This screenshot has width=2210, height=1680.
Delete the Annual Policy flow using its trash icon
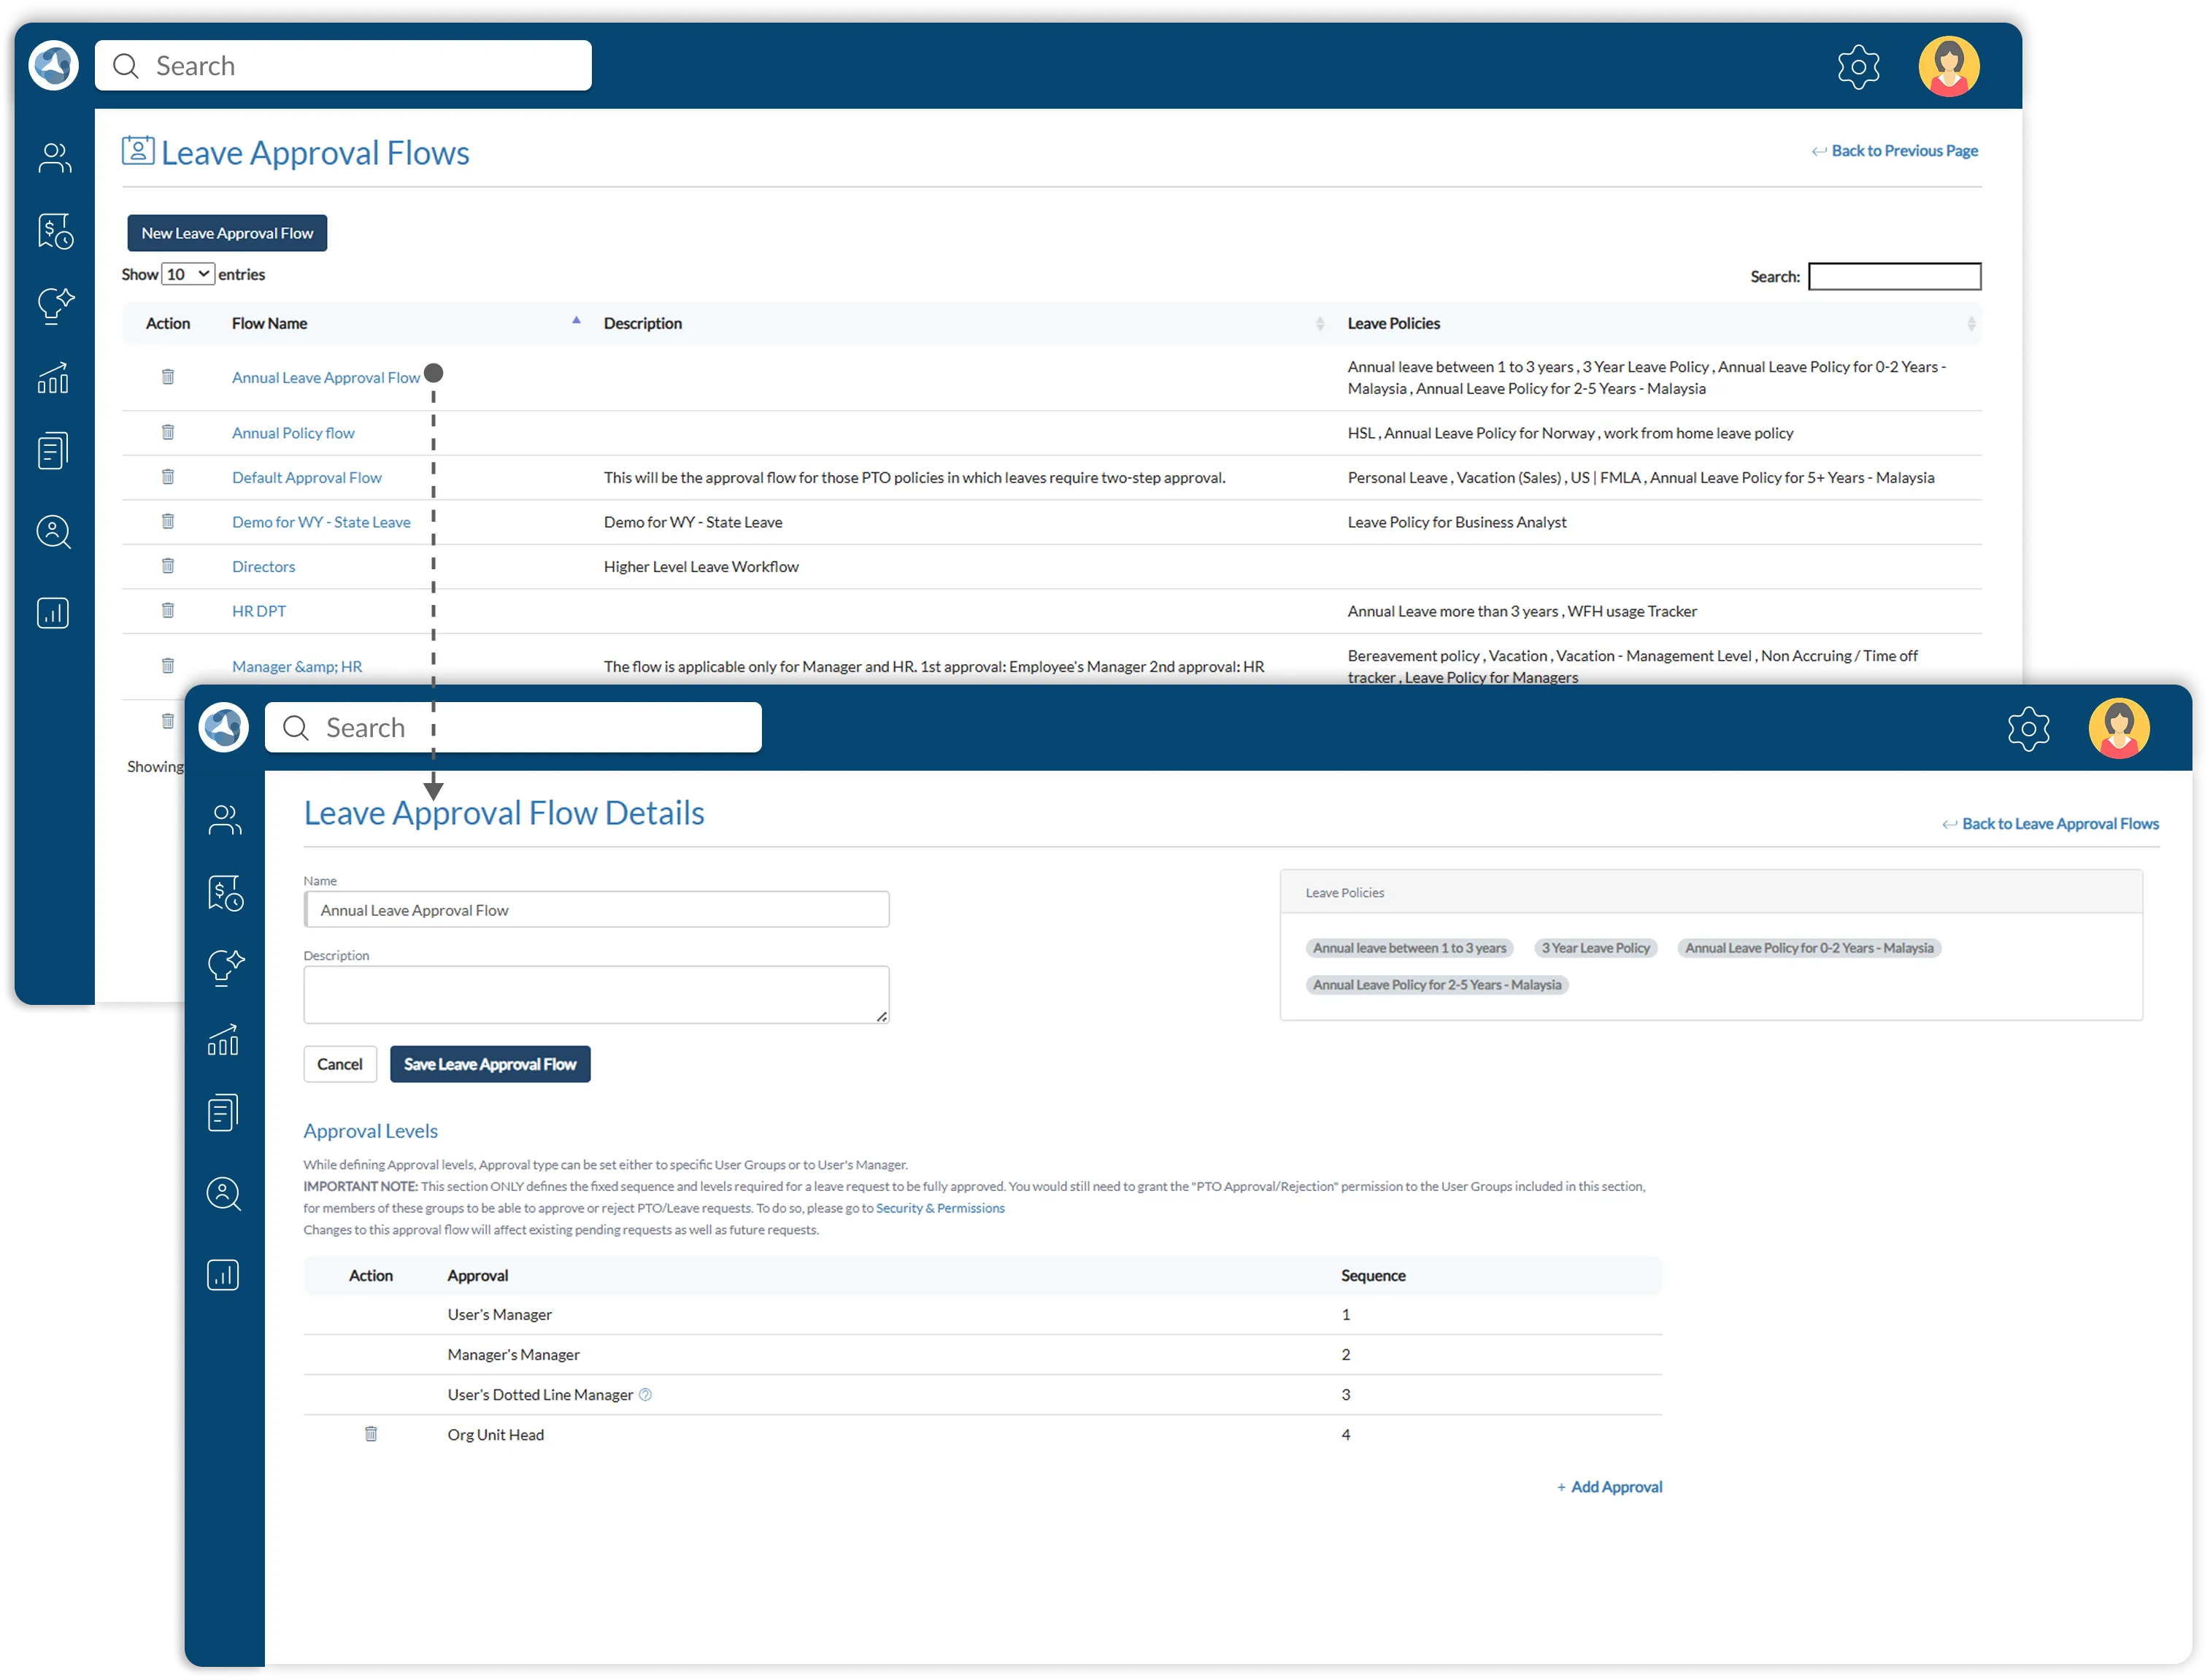click(168, 432)
